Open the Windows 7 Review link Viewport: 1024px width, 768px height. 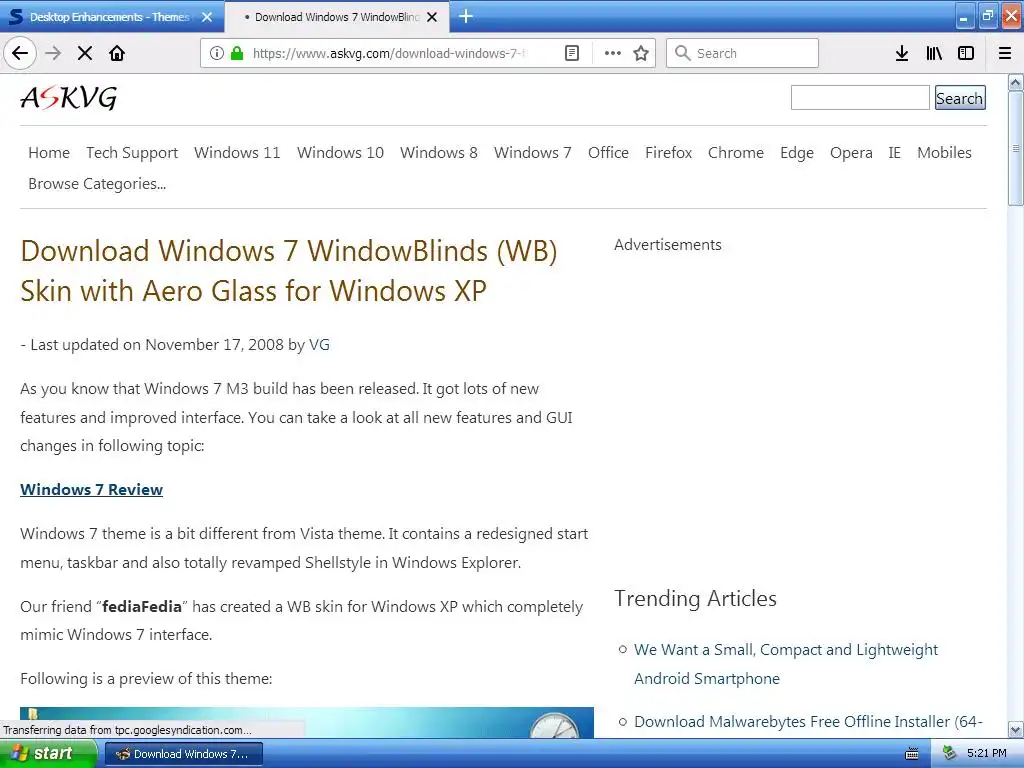91,489
